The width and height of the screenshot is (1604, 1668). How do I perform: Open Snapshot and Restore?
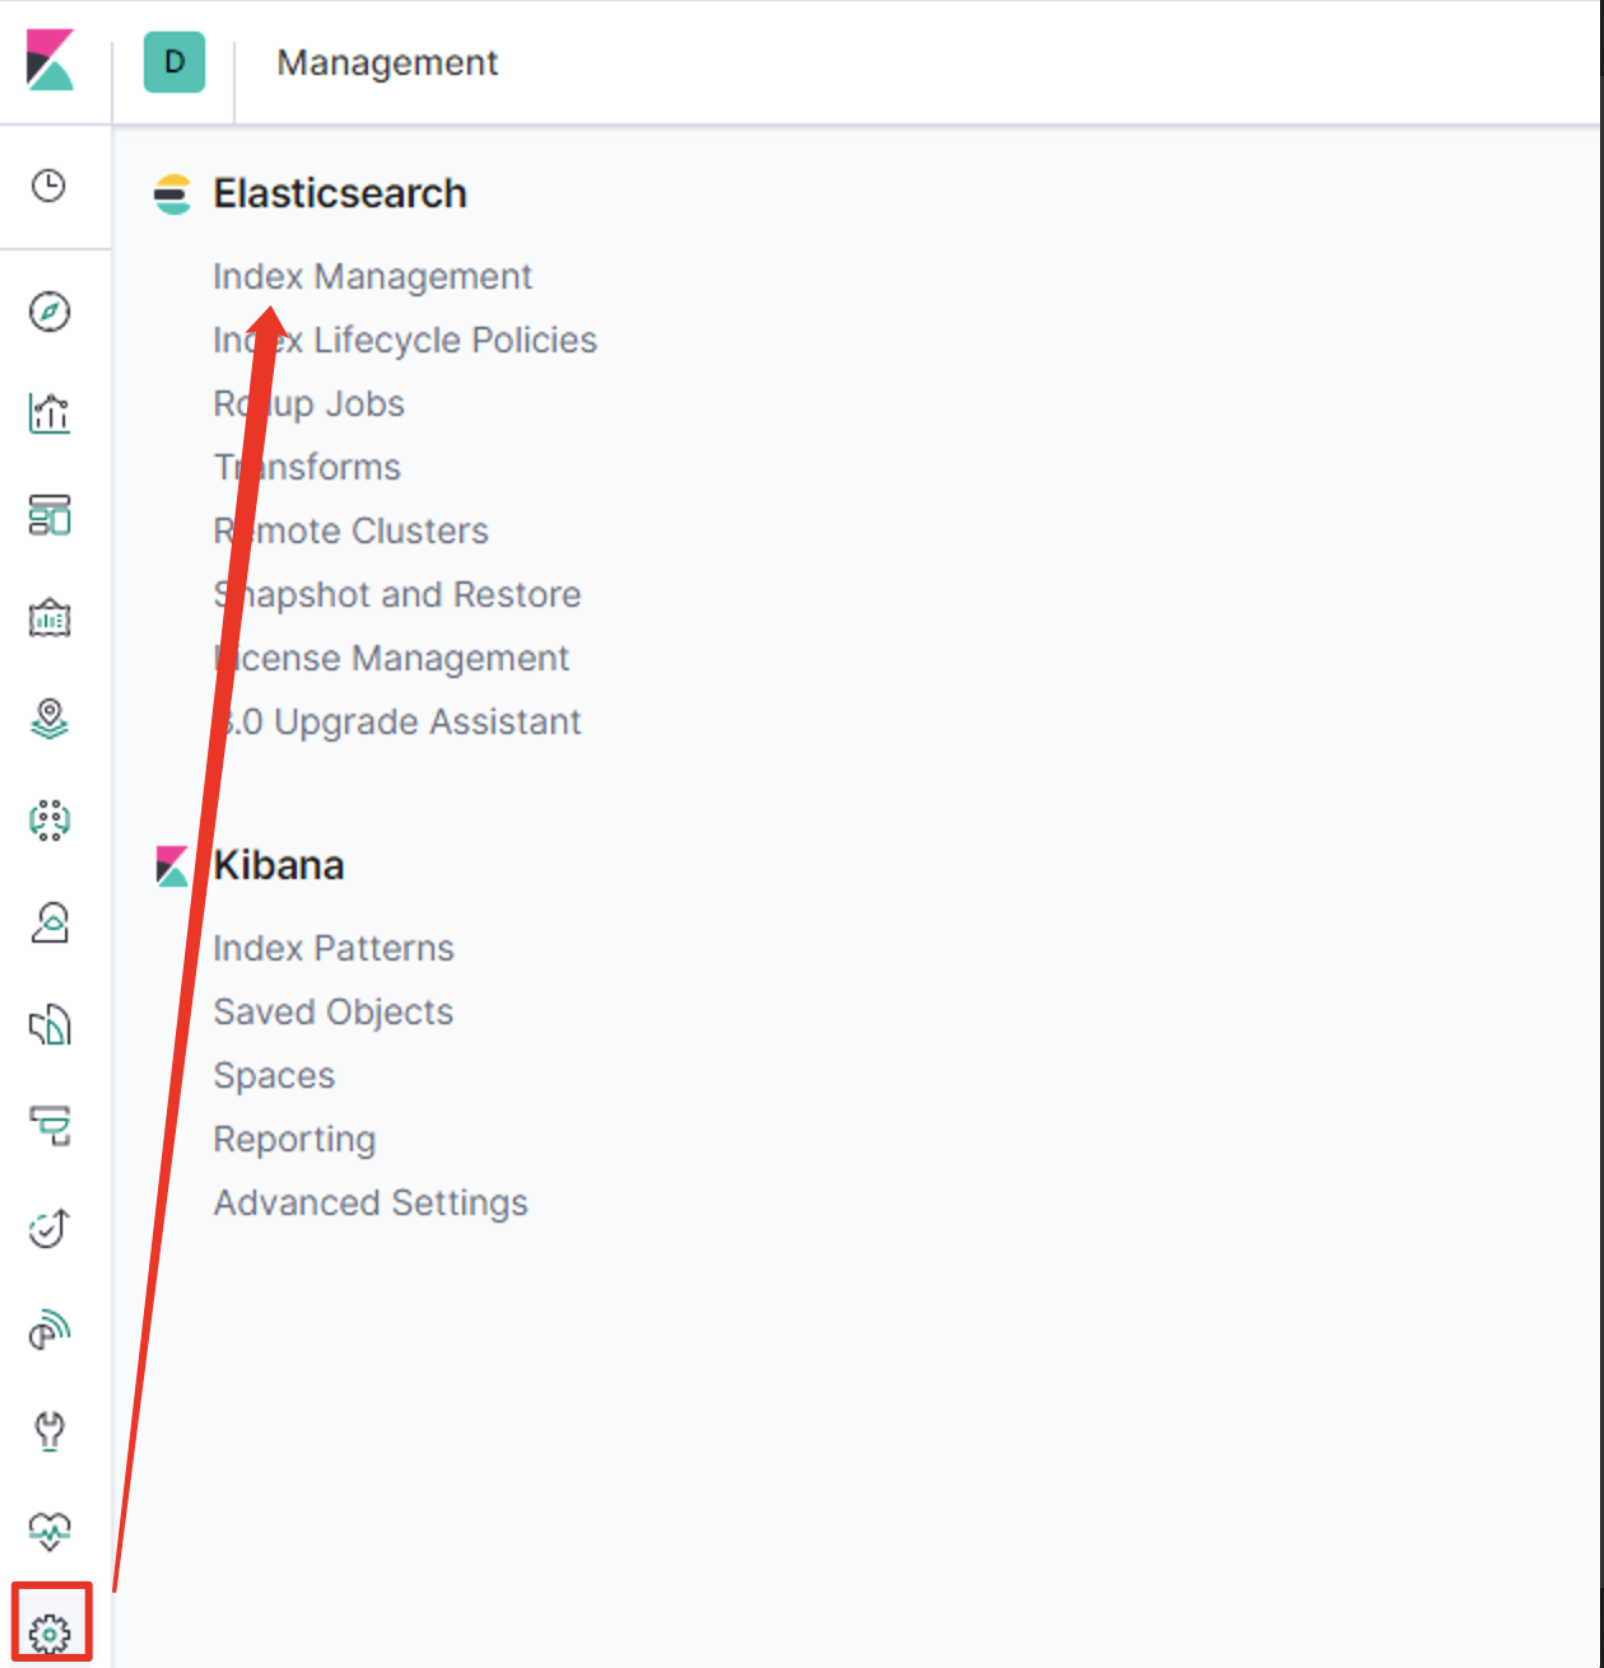coord(397,595)
